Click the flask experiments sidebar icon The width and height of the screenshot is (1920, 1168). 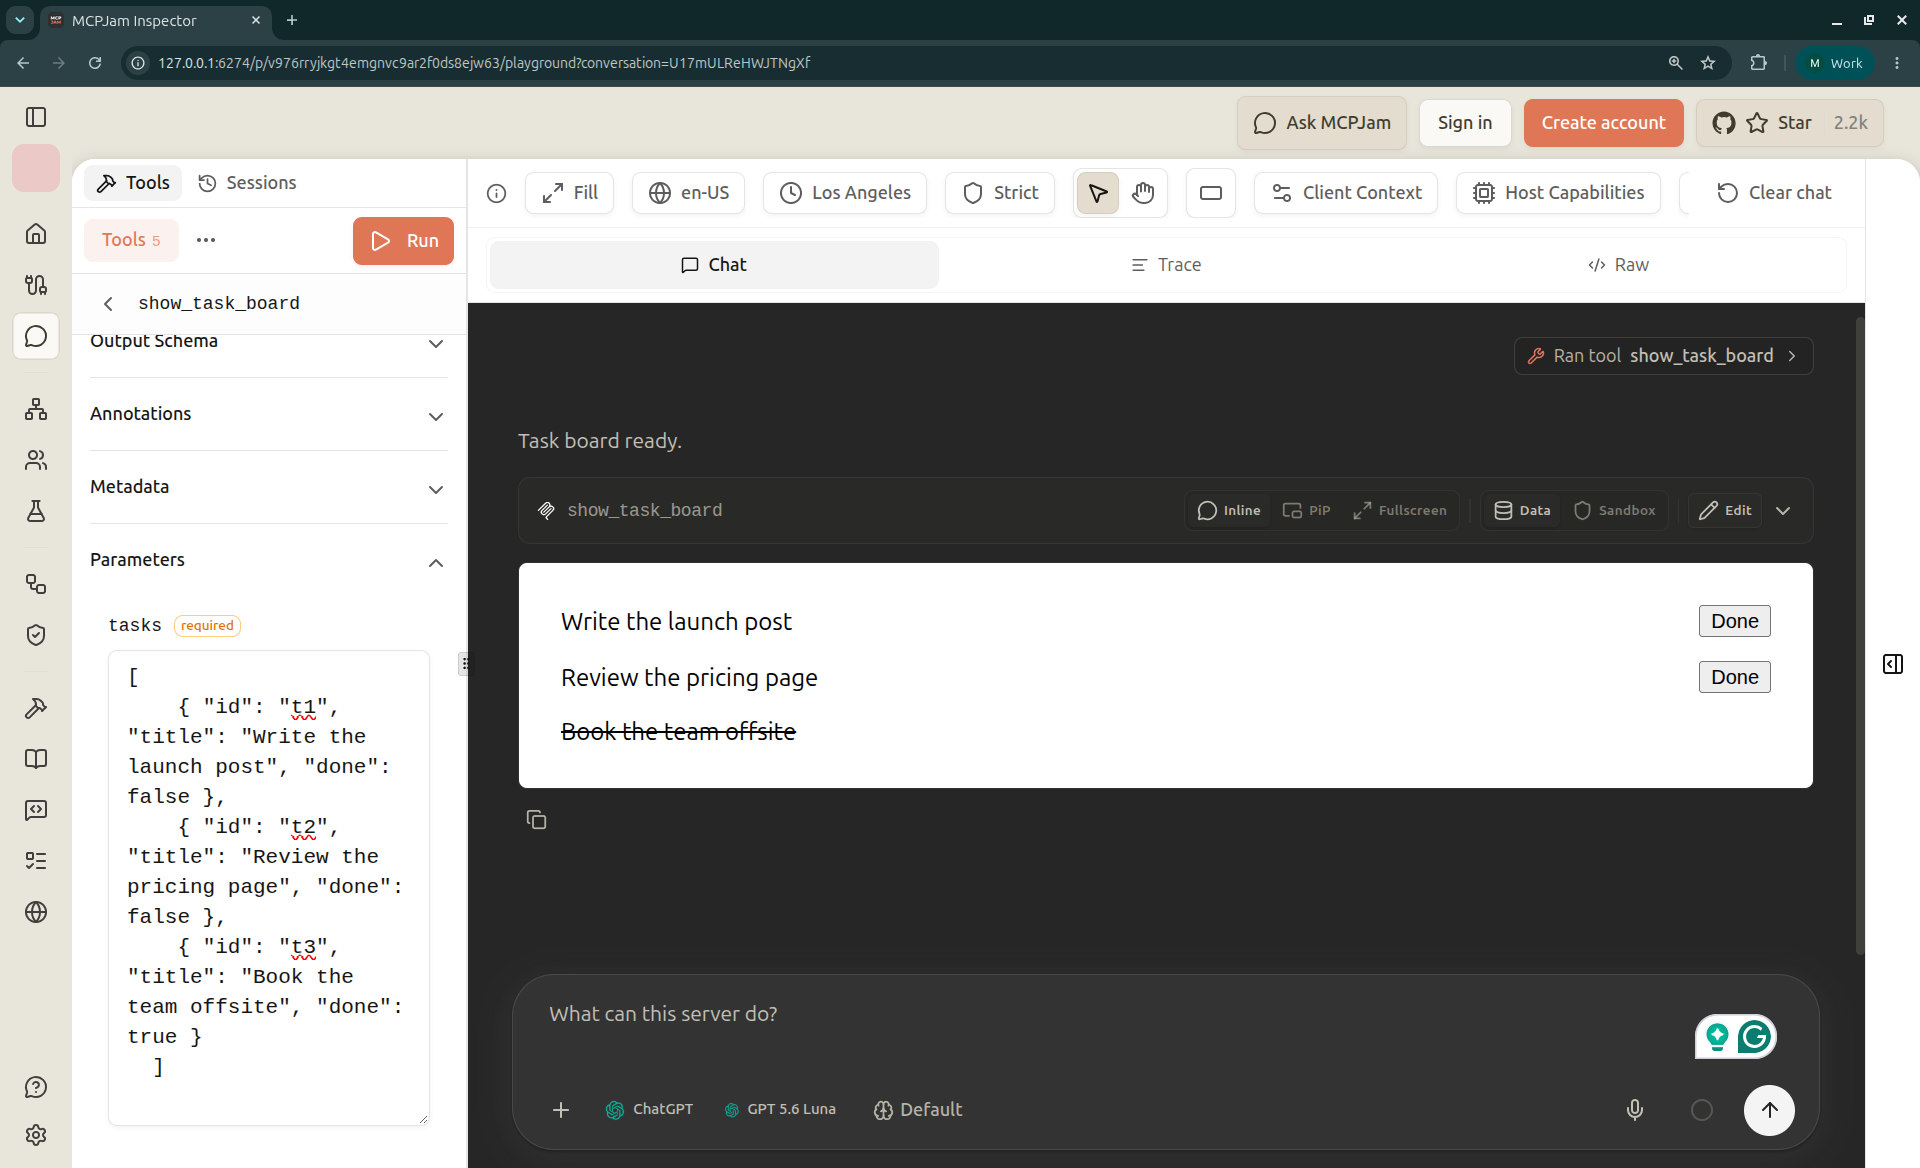pyautogui.click(x=36, y=511)
